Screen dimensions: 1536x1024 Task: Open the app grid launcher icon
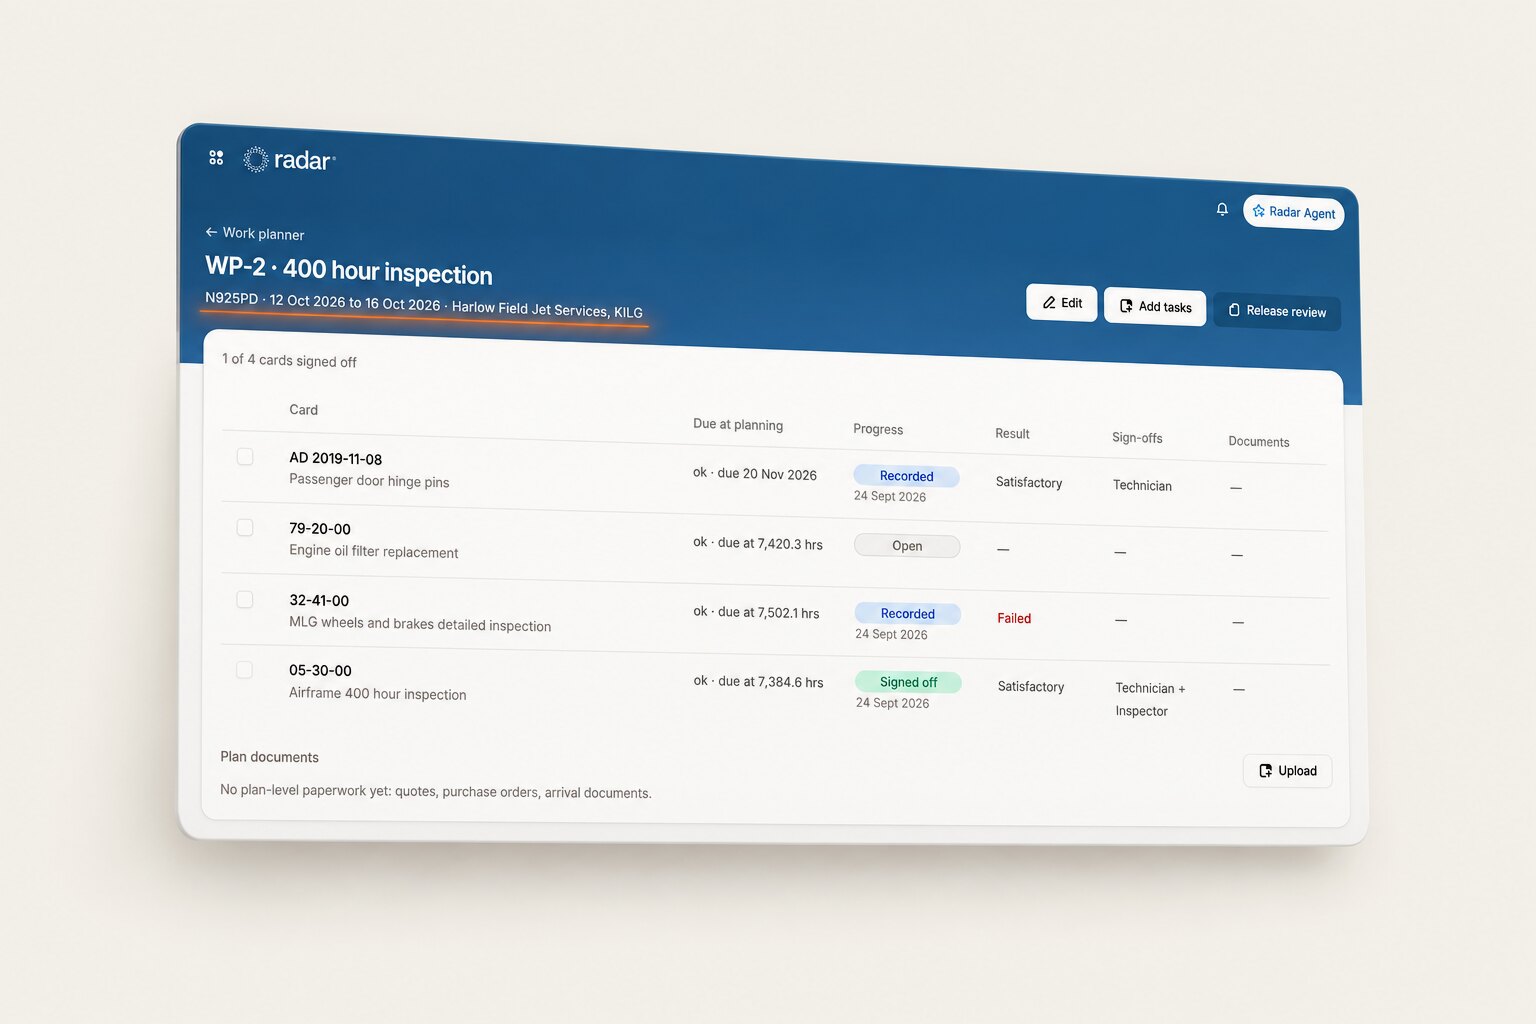(216, 158)
